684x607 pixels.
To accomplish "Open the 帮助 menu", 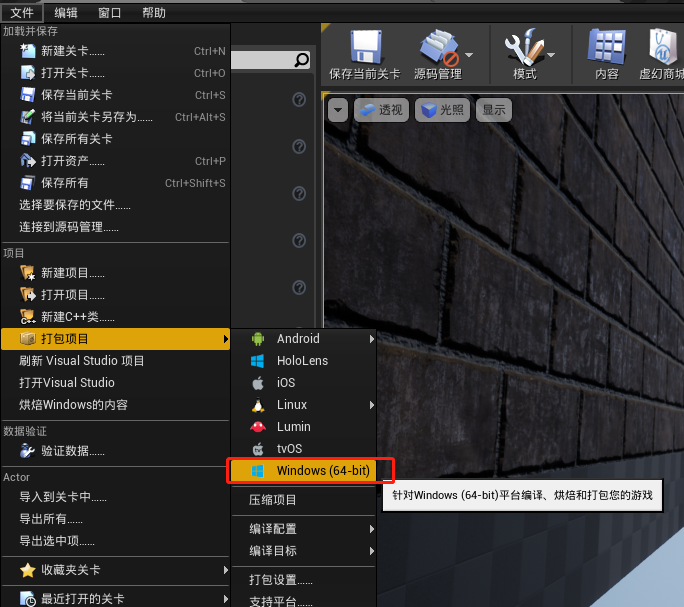I will [x=154, y=13].
